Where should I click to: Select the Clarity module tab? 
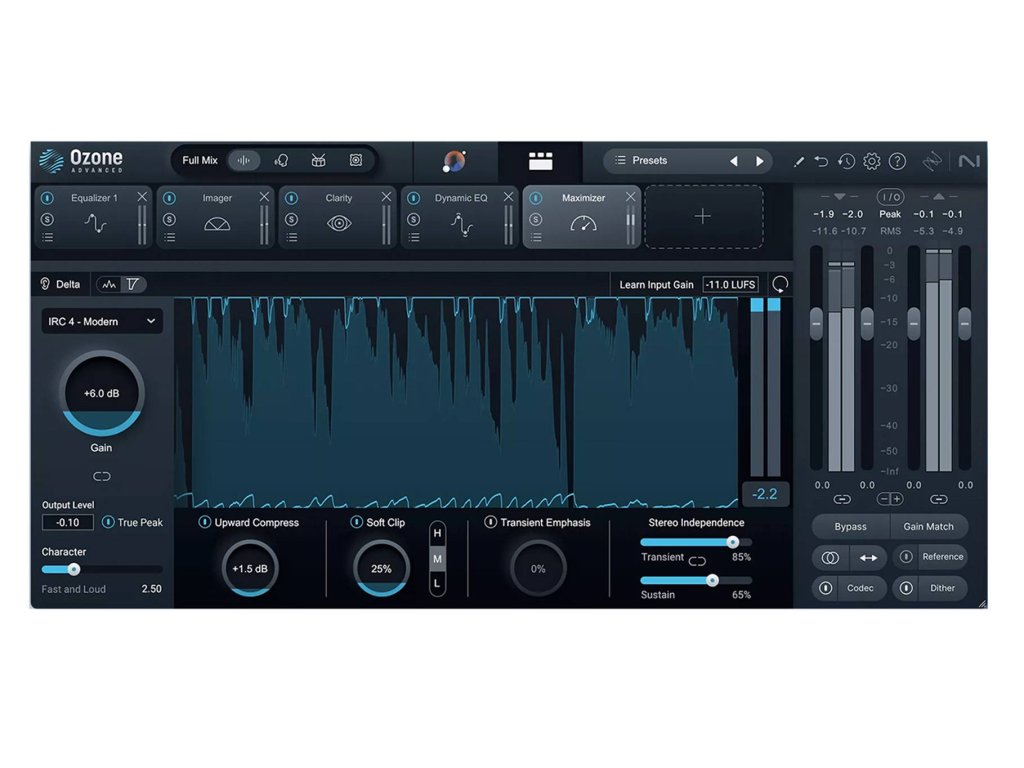(339, 218)
